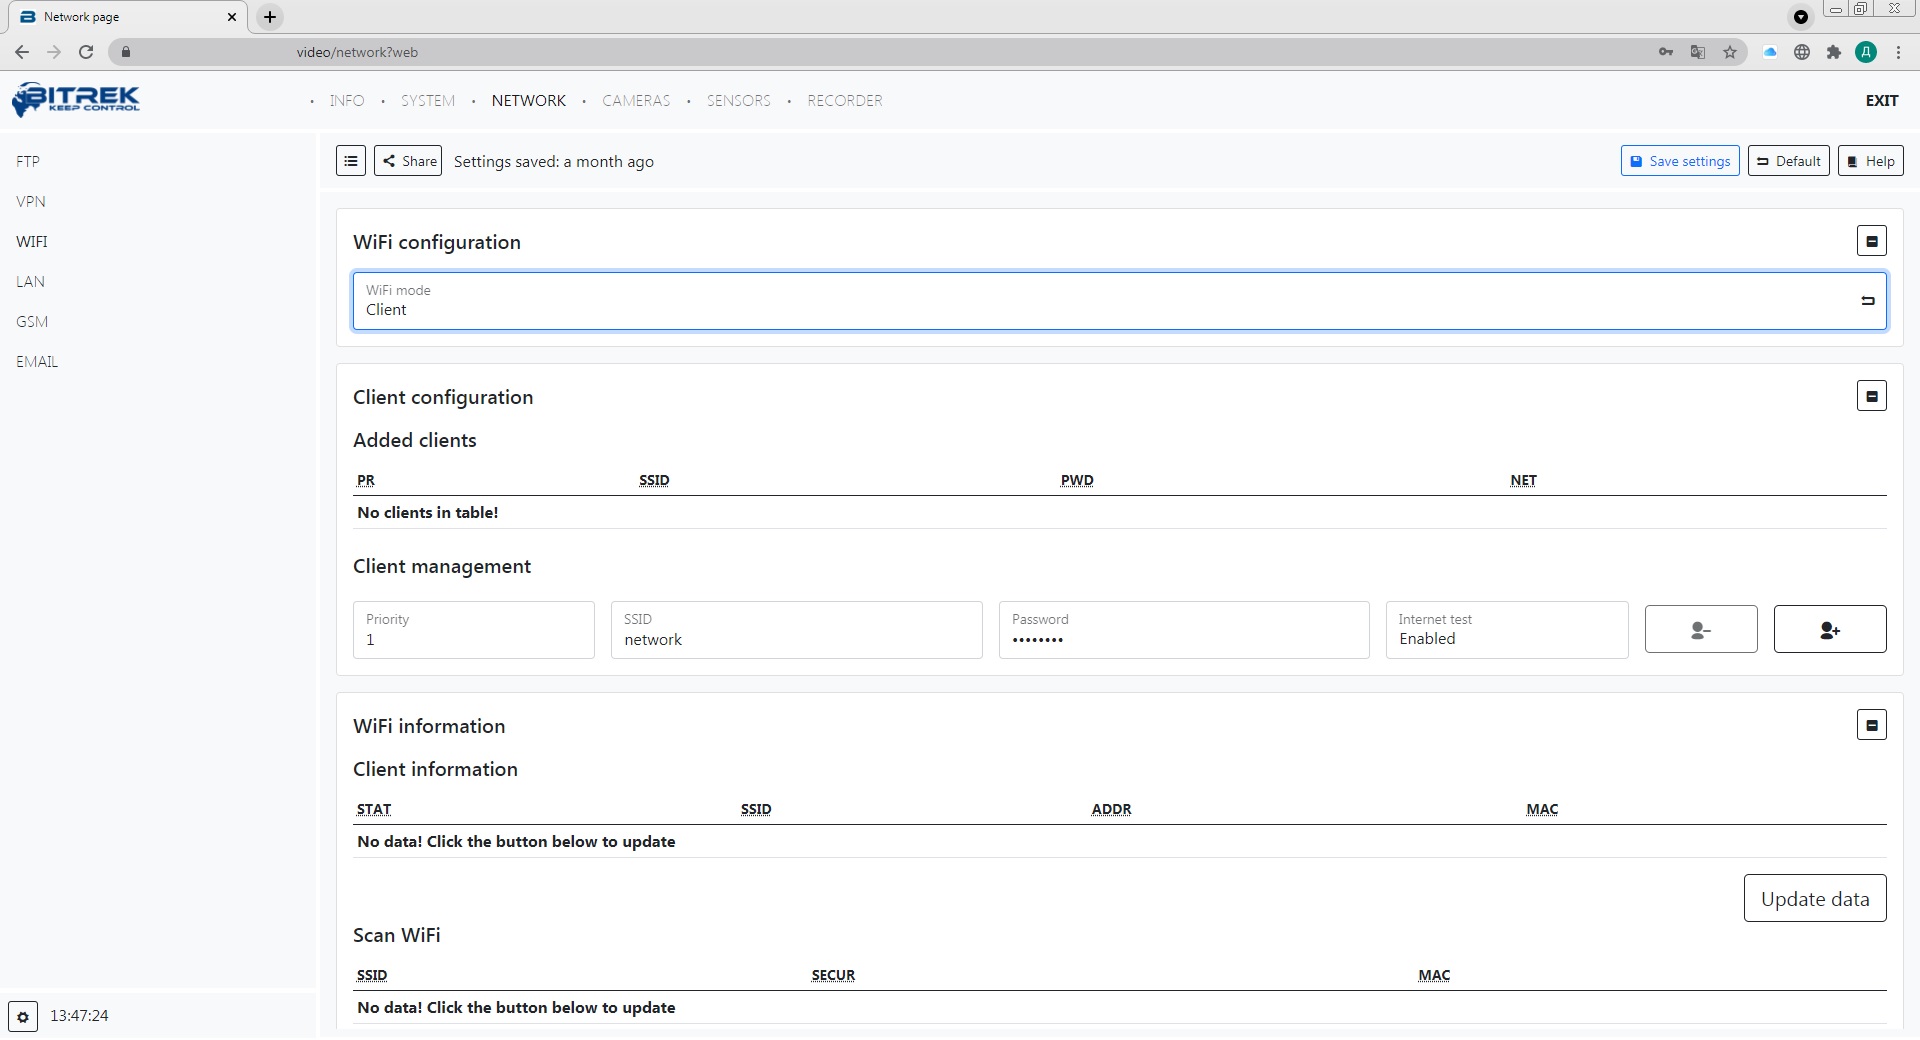
Task: Collapse the WiFi information section
Action: click(1871, 725)
